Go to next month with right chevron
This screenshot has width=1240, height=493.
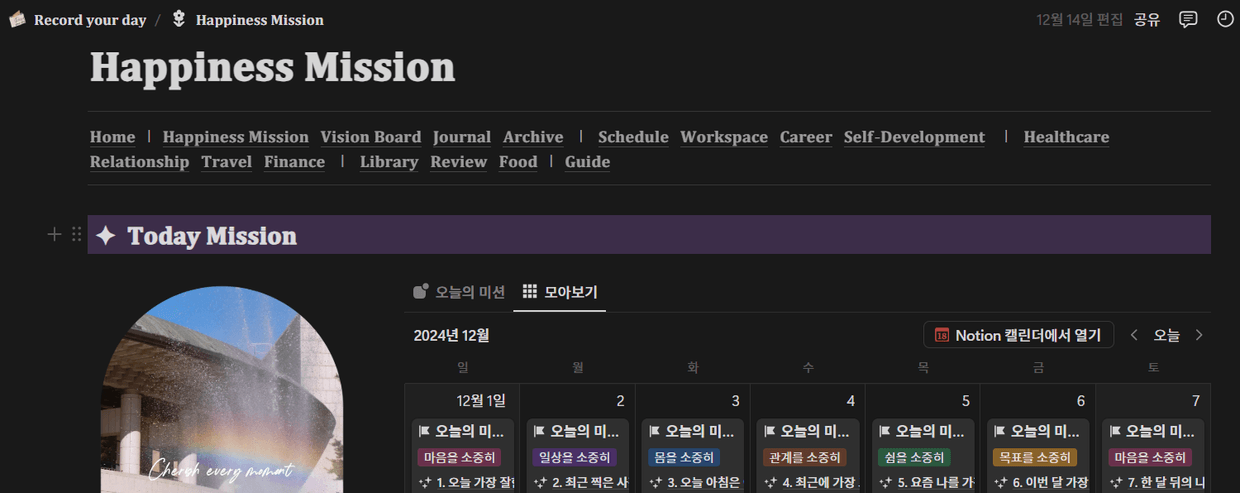pyautogui.click(x=1199, y=335)
